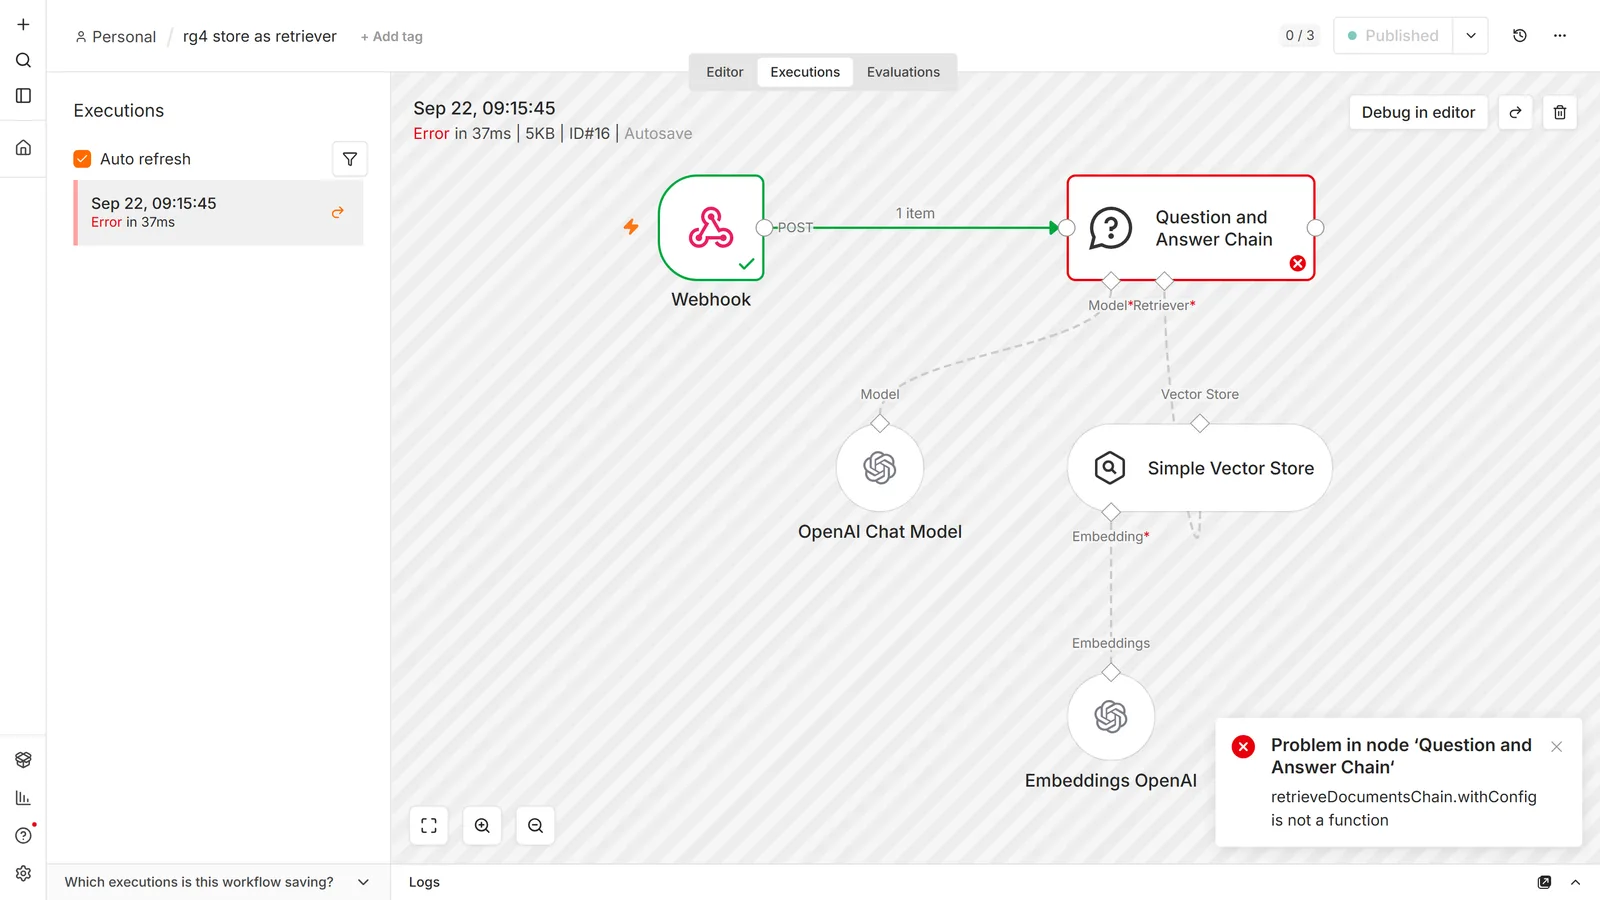The width and height of the screenshot is (1600, 900).
Task: Switch to the Executions tab
Action: (805, 72)
